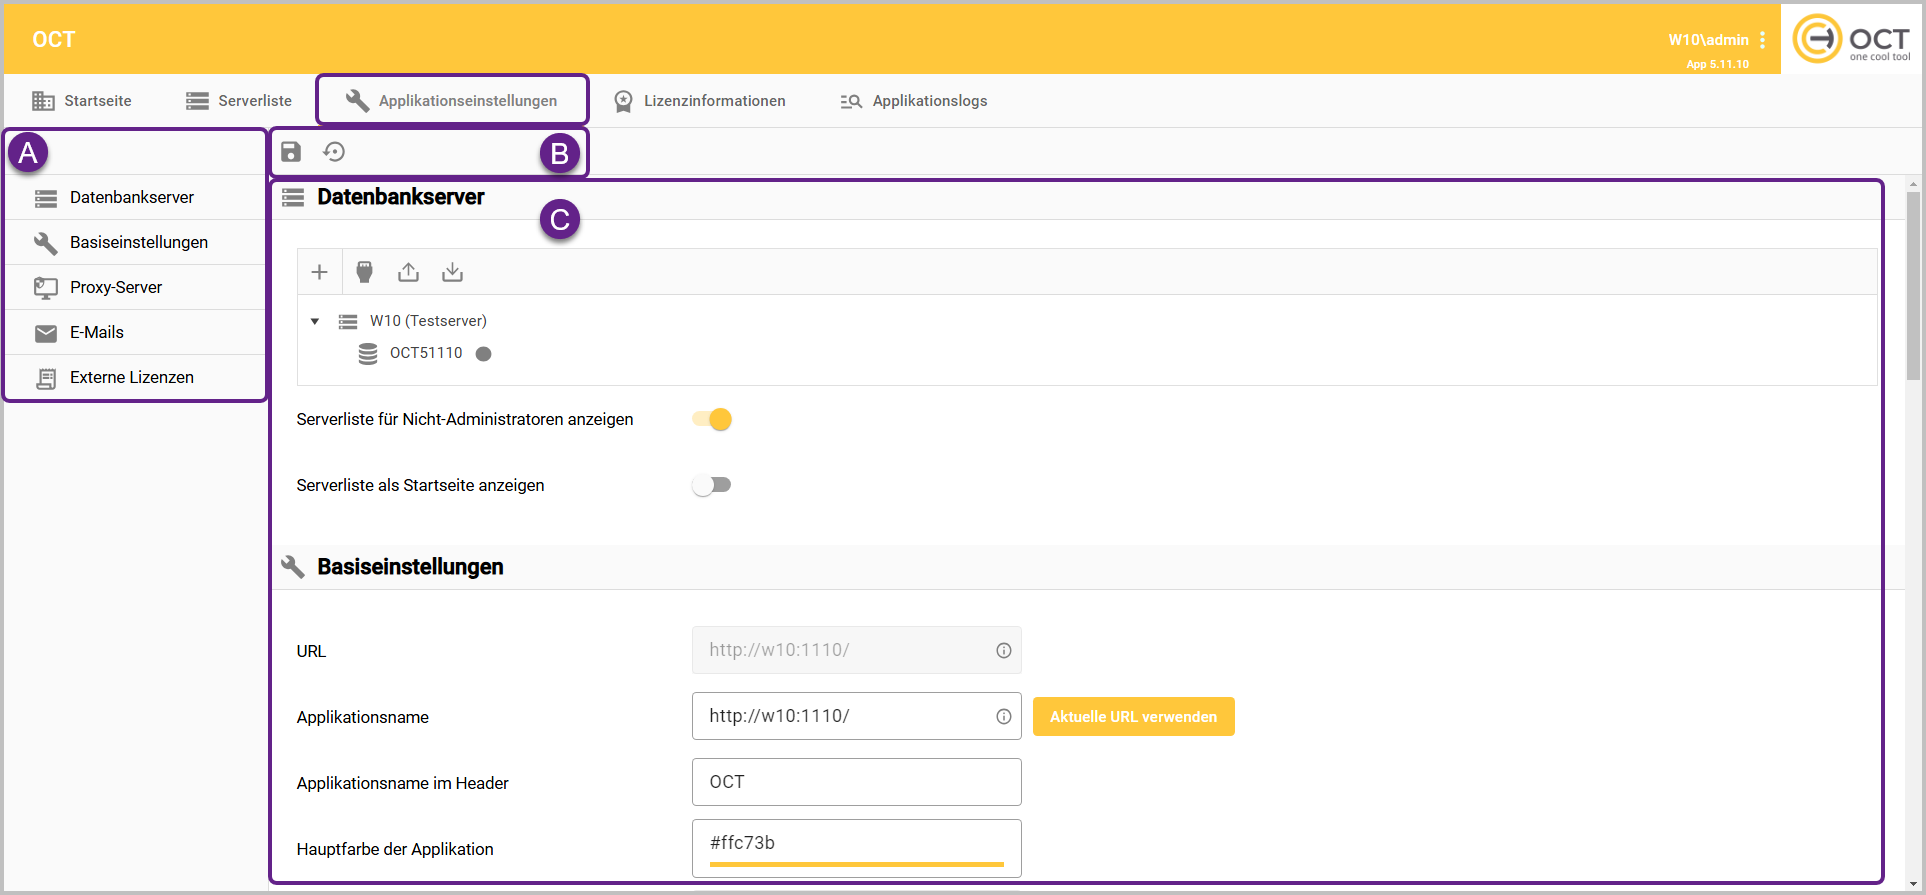Click the plus icon to add server
This screenshot has height=895, width=1926.
point(319,272)
